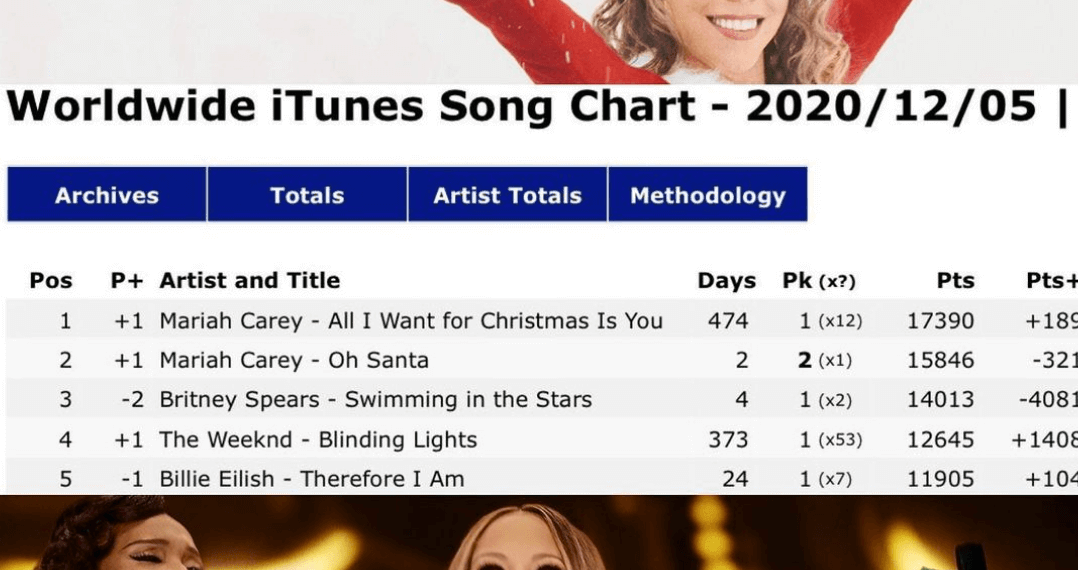Click the Days column header
The image size is (1078, 570).
tap(726, 281)
